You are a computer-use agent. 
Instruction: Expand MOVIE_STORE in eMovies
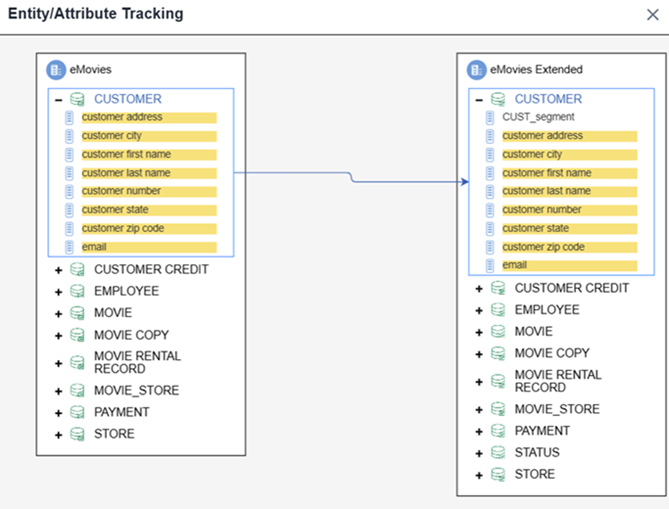coord(58,391)
